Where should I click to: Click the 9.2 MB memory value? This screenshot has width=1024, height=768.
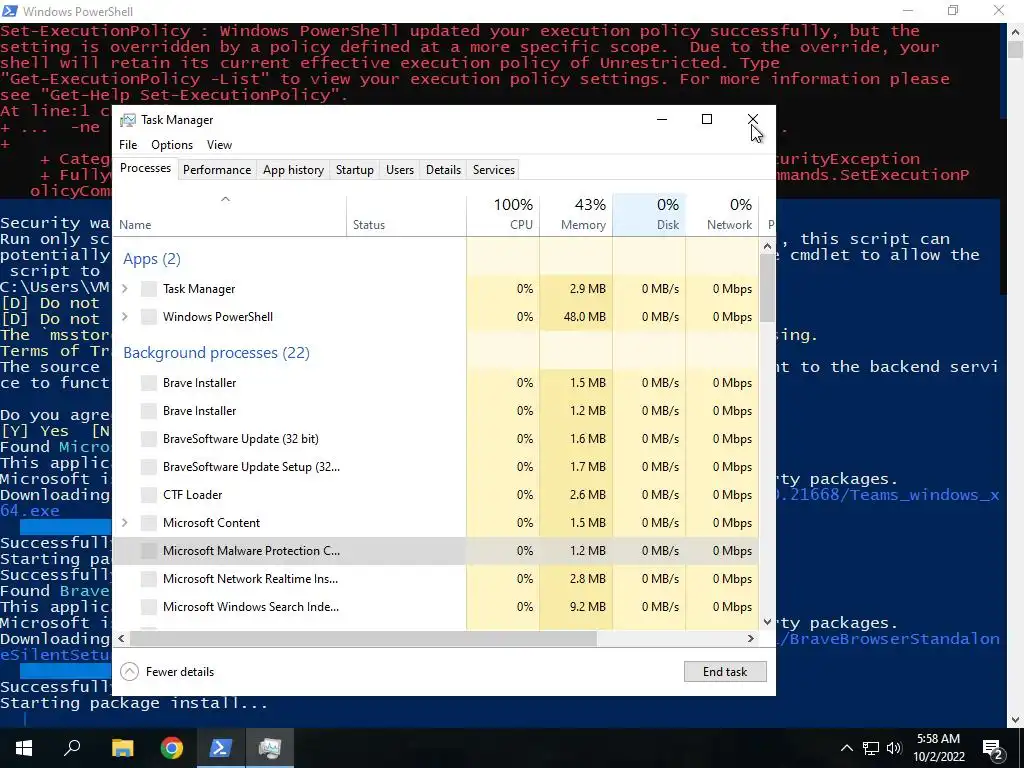[x=587, y=607]
